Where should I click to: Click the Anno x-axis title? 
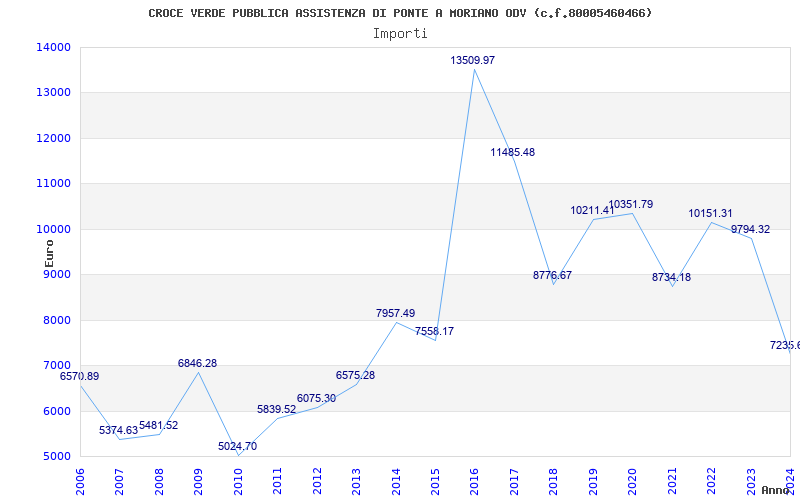point(776,490)
